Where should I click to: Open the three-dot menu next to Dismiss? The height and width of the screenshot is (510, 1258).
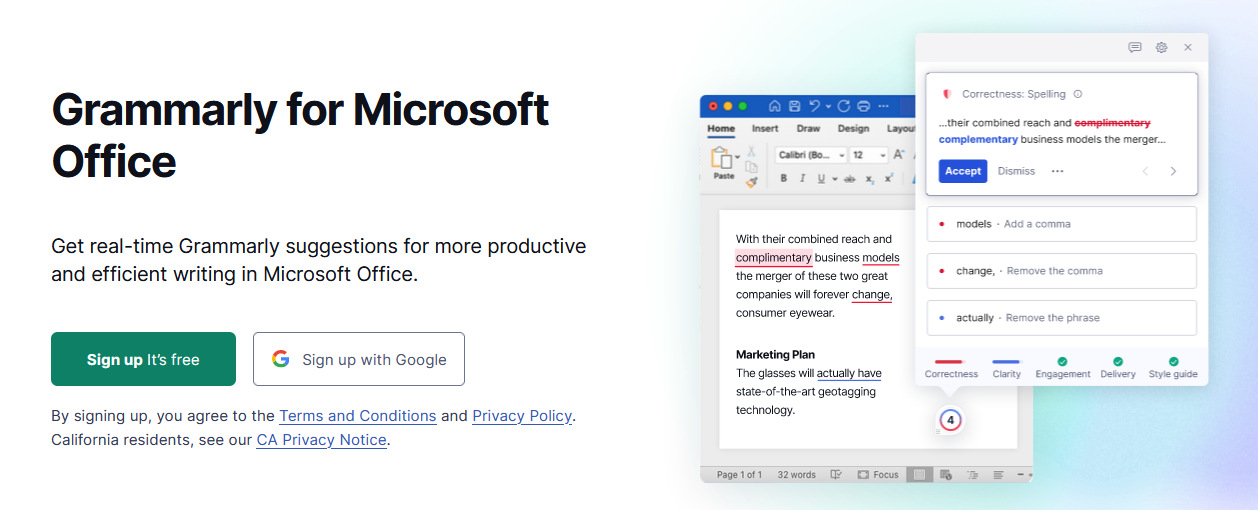[x=1057, y=171]
